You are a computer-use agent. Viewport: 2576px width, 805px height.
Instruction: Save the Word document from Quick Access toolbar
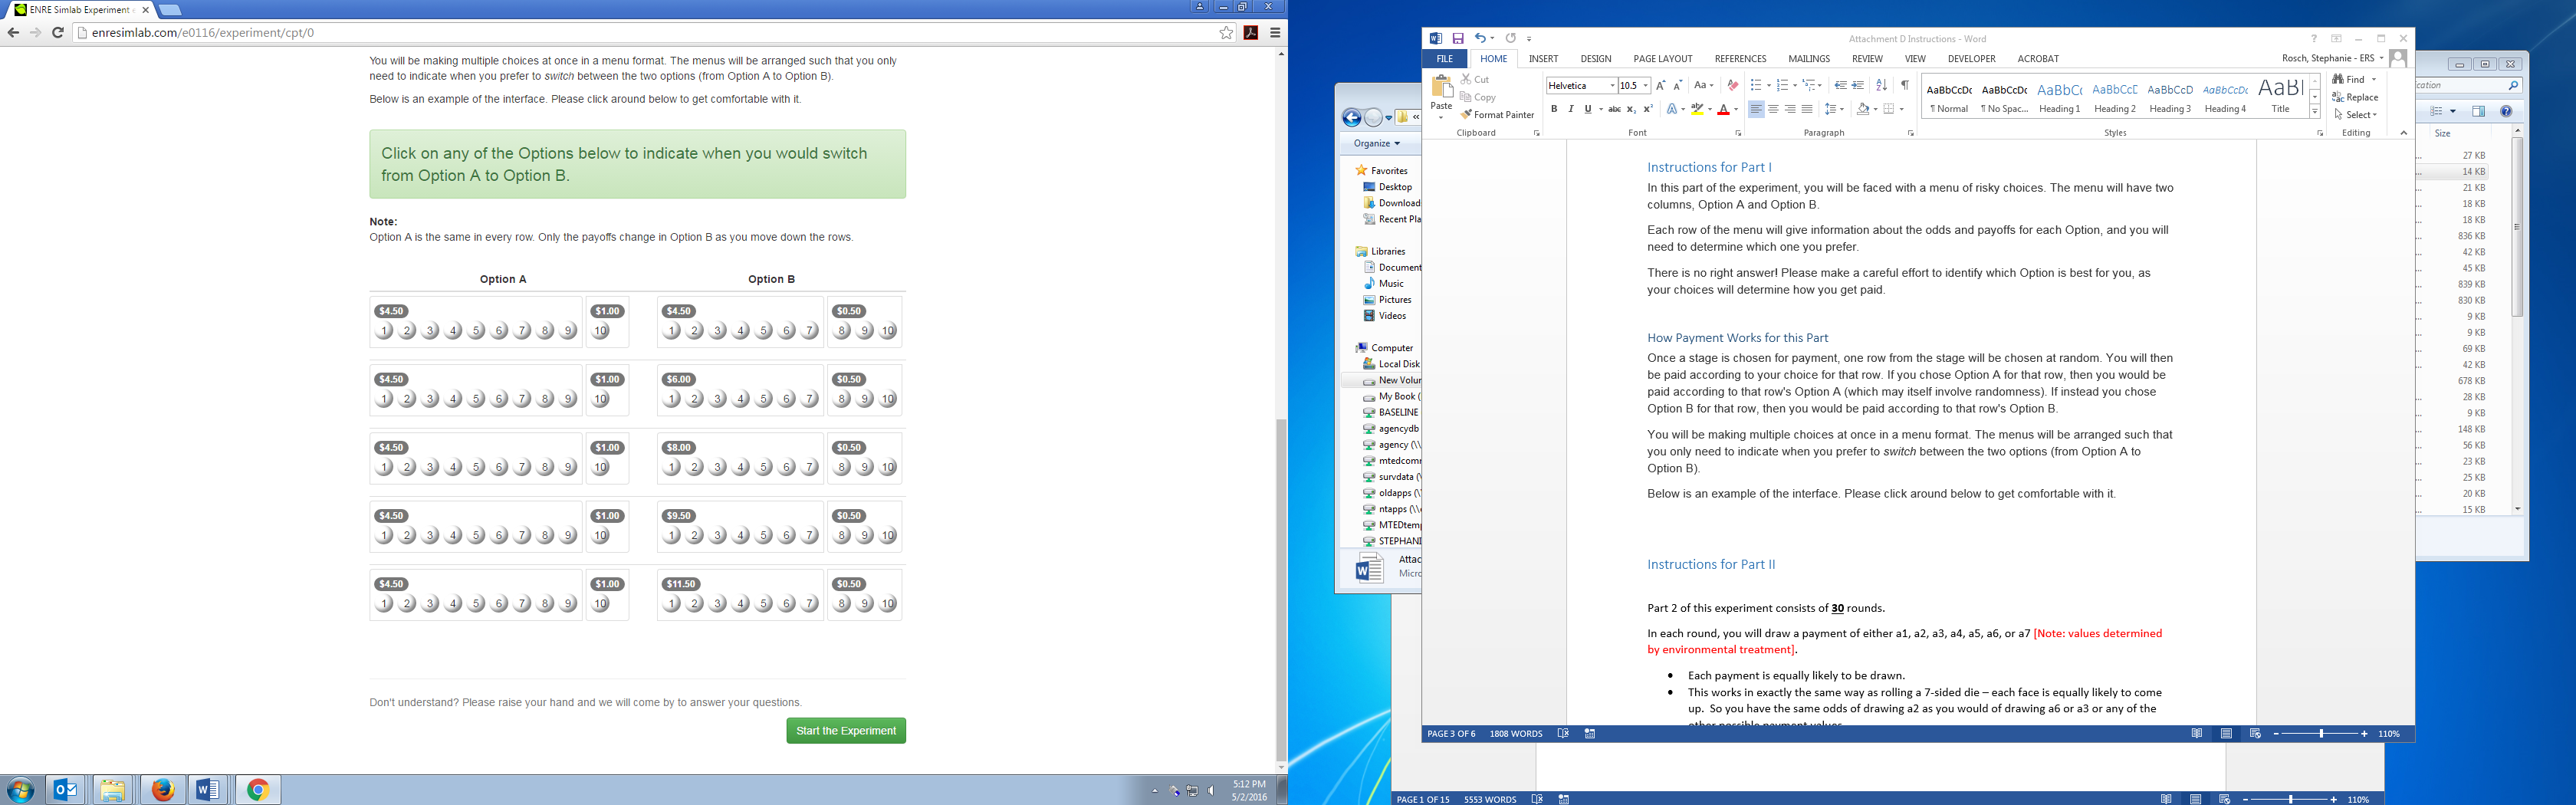coord(1458,38)
